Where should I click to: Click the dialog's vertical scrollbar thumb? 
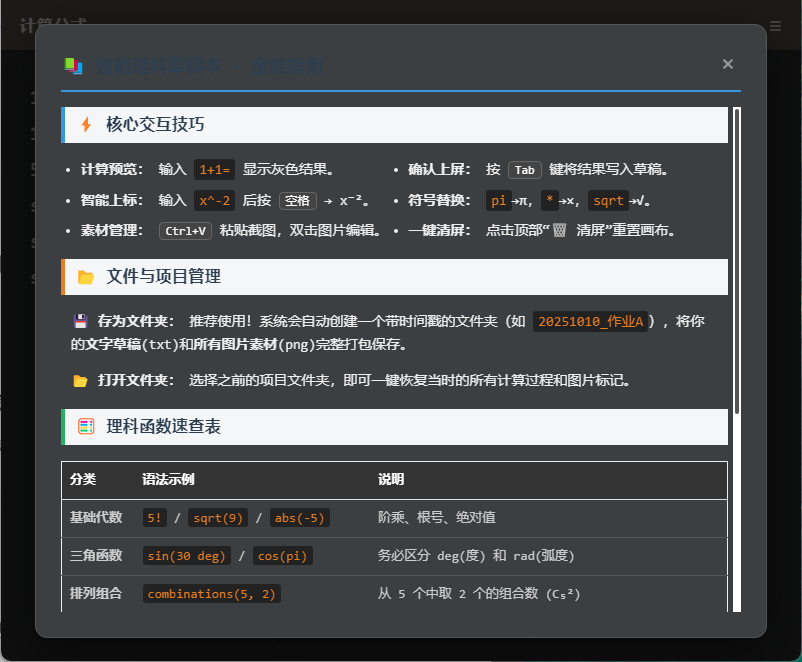(737, 260)
